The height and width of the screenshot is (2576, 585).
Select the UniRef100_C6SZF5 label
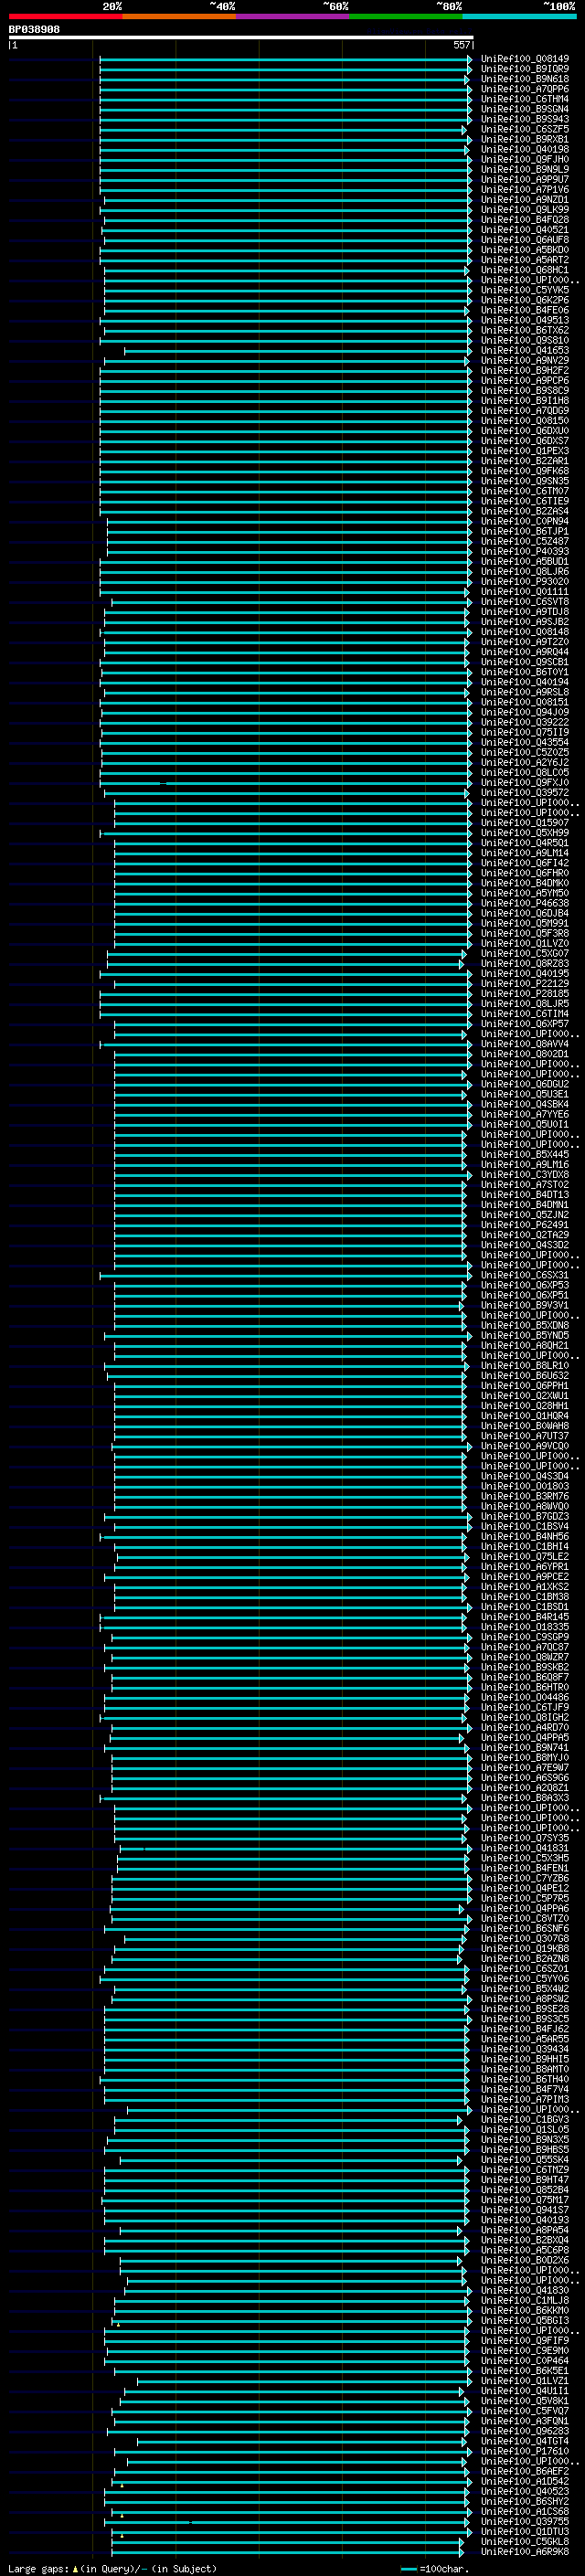[x=524, y=129]
